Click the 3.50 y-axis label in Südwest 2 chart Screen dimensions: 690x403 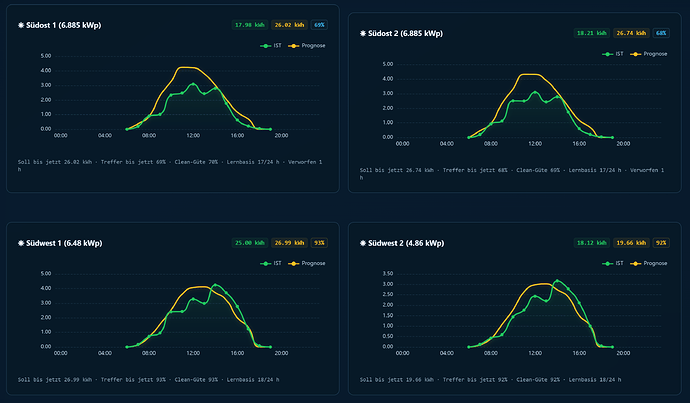[x=388, y=274]
